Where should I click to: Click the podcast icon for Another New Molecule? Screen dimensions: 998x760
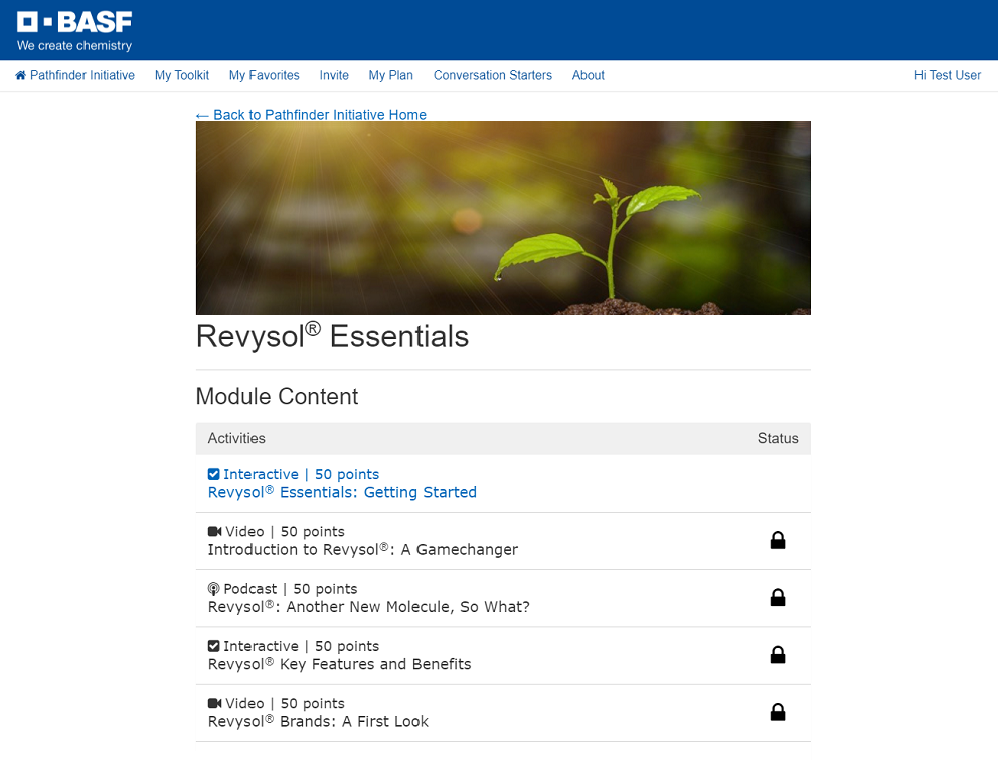[x=213, y=589]
